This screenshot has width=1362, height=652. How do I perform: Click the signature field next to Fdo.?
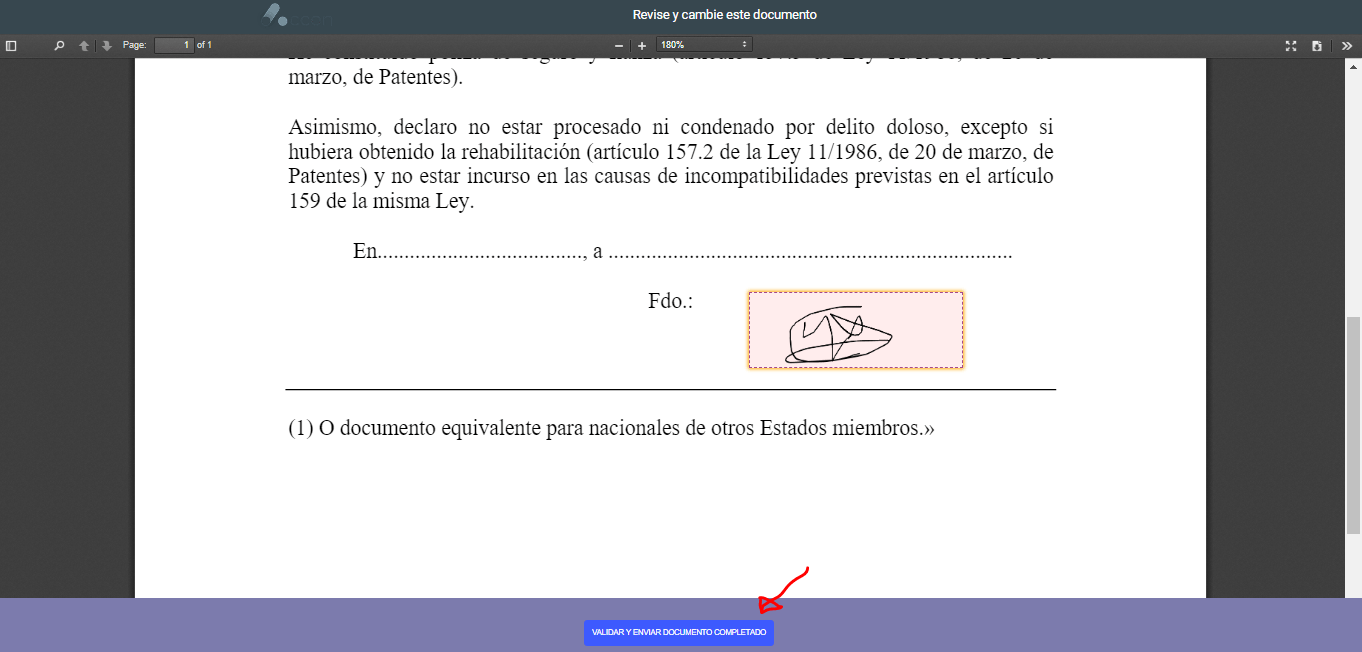[x=856, y=330]
